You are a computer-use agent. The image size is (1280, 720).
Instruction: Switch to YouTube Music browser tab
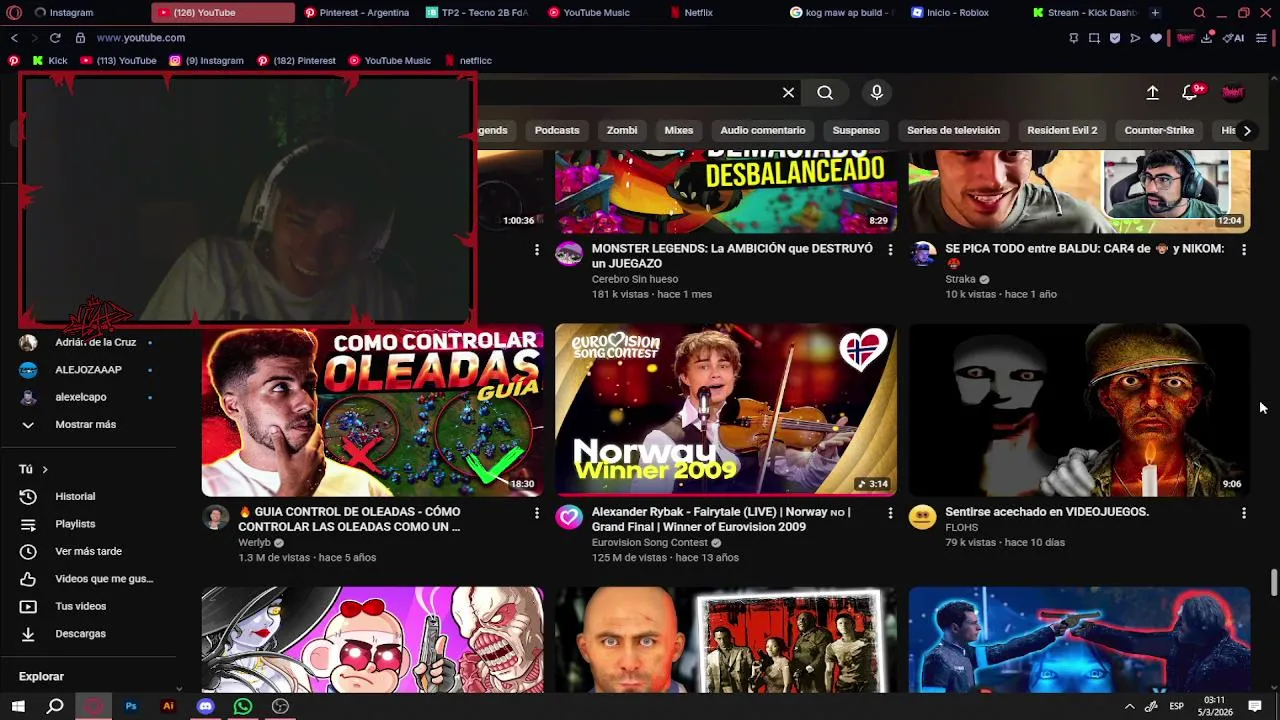pos(596,13)
